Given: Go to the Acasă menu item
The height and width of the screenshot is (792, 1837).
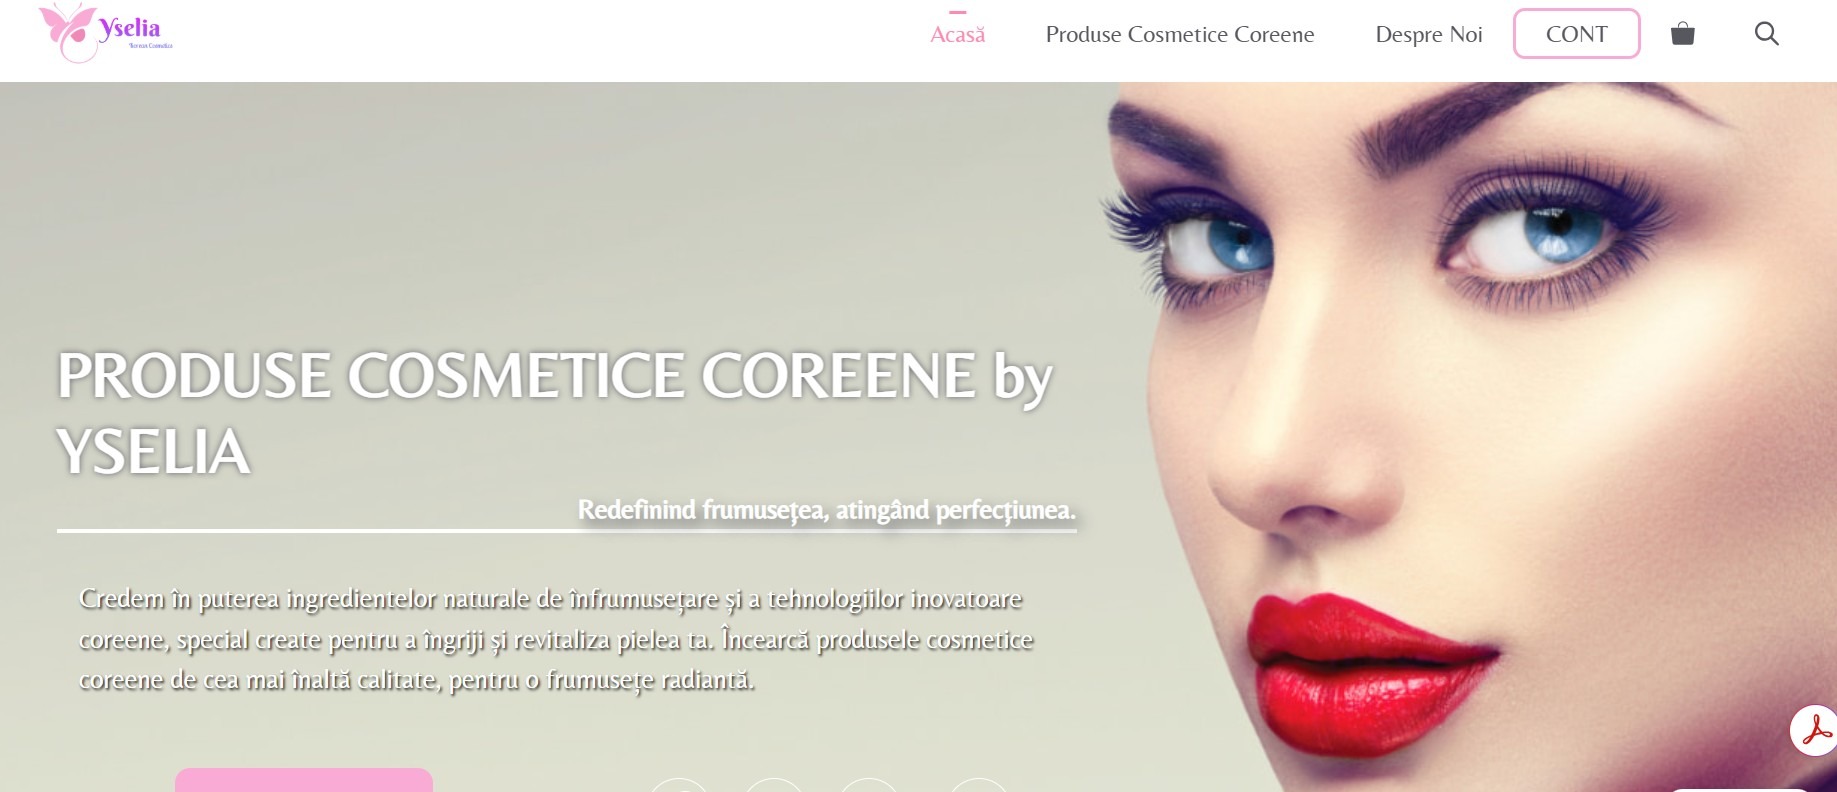Looking at the screenshot, I should [x=958, y=35].
